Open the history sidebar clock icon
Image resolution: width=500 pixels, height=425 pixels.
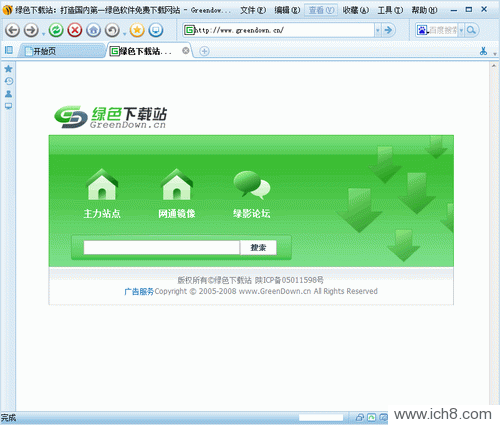point(9,81)
